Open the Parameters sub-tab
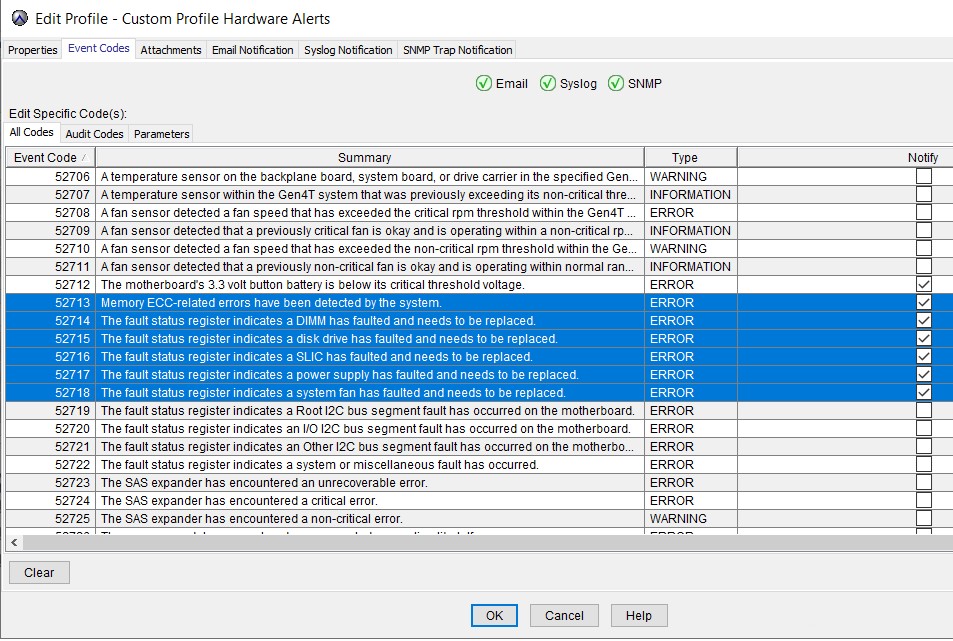The width and height of the screenshot is (953, 641). coord(160,134)
